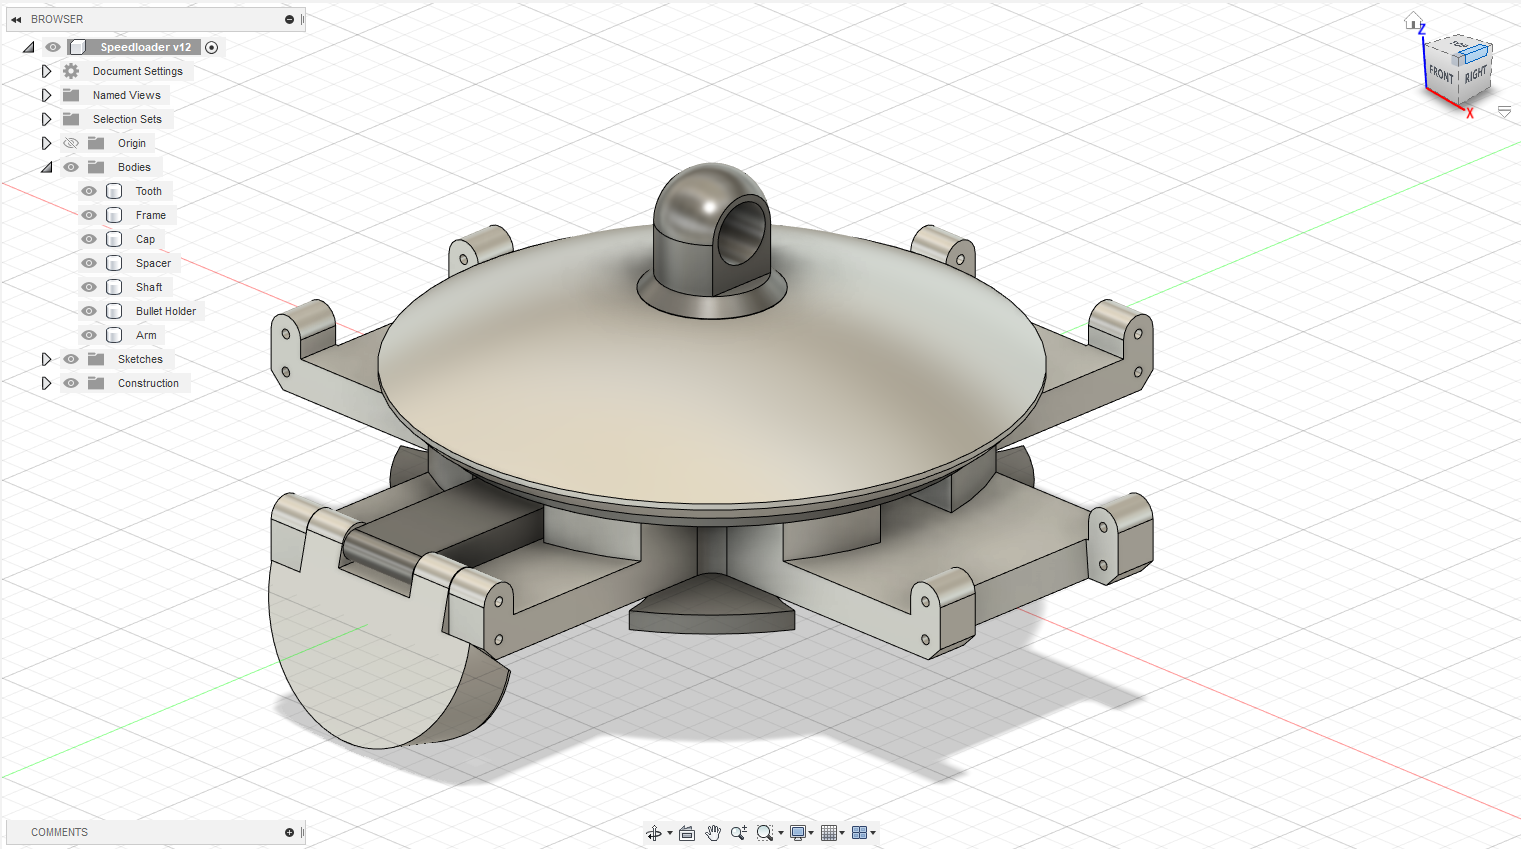
Task: Select the Arm body label
Action: click(x=146, y=335)
